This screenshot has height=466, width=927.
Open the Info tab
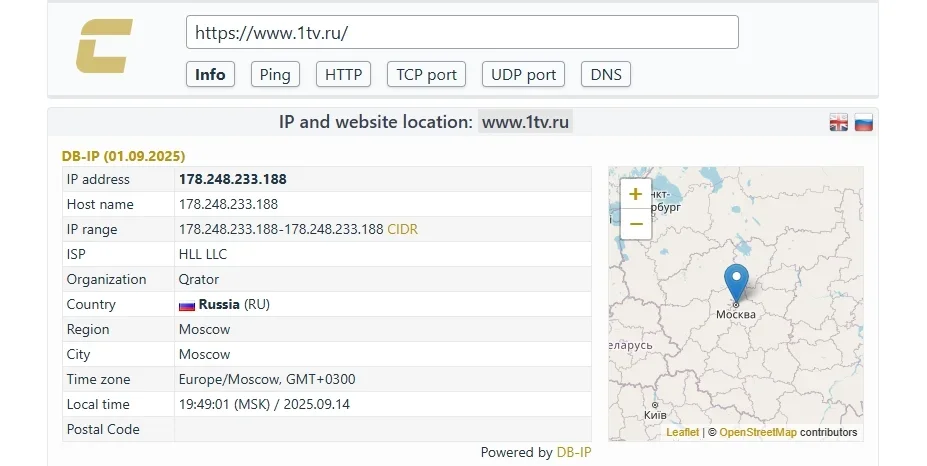[210, 75]
